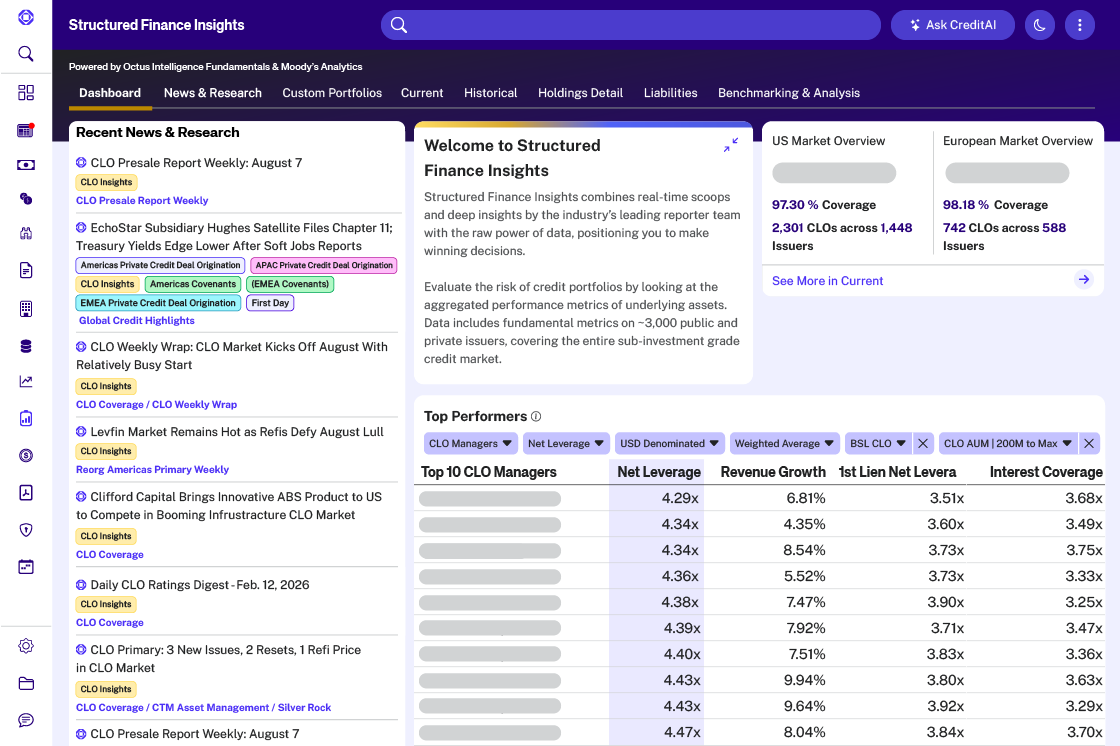Select the shield keyhole icon in sidebar

point(26,529)
